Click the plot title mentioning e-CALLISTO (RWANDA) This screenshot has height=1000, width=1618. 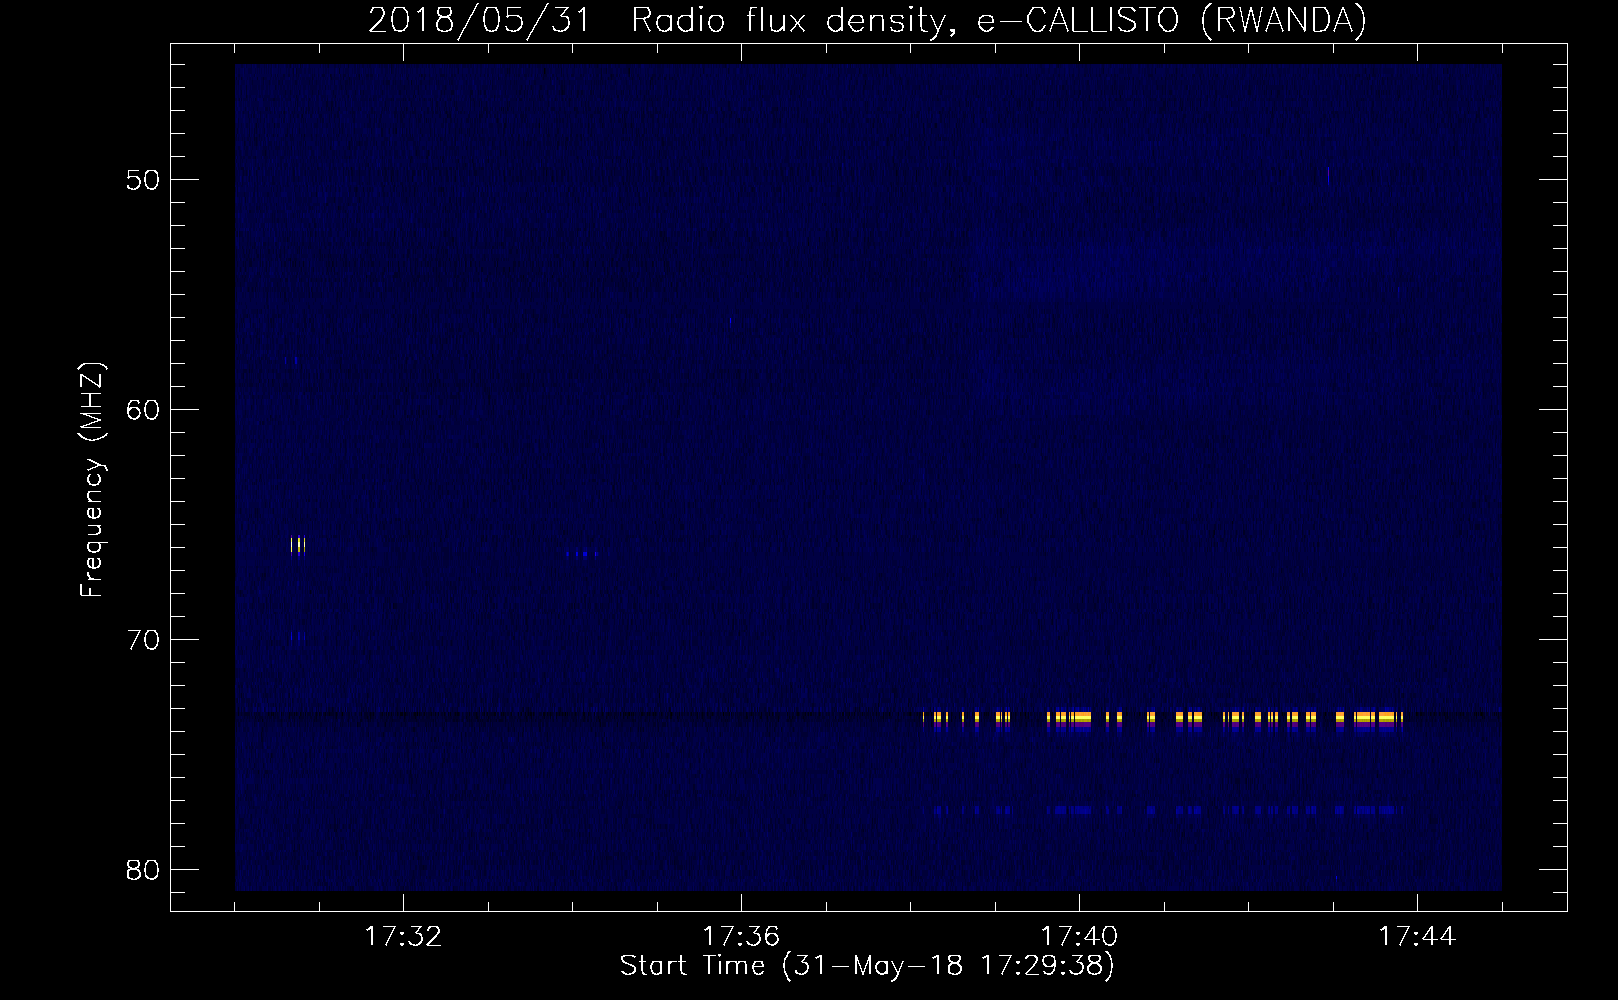867,20
